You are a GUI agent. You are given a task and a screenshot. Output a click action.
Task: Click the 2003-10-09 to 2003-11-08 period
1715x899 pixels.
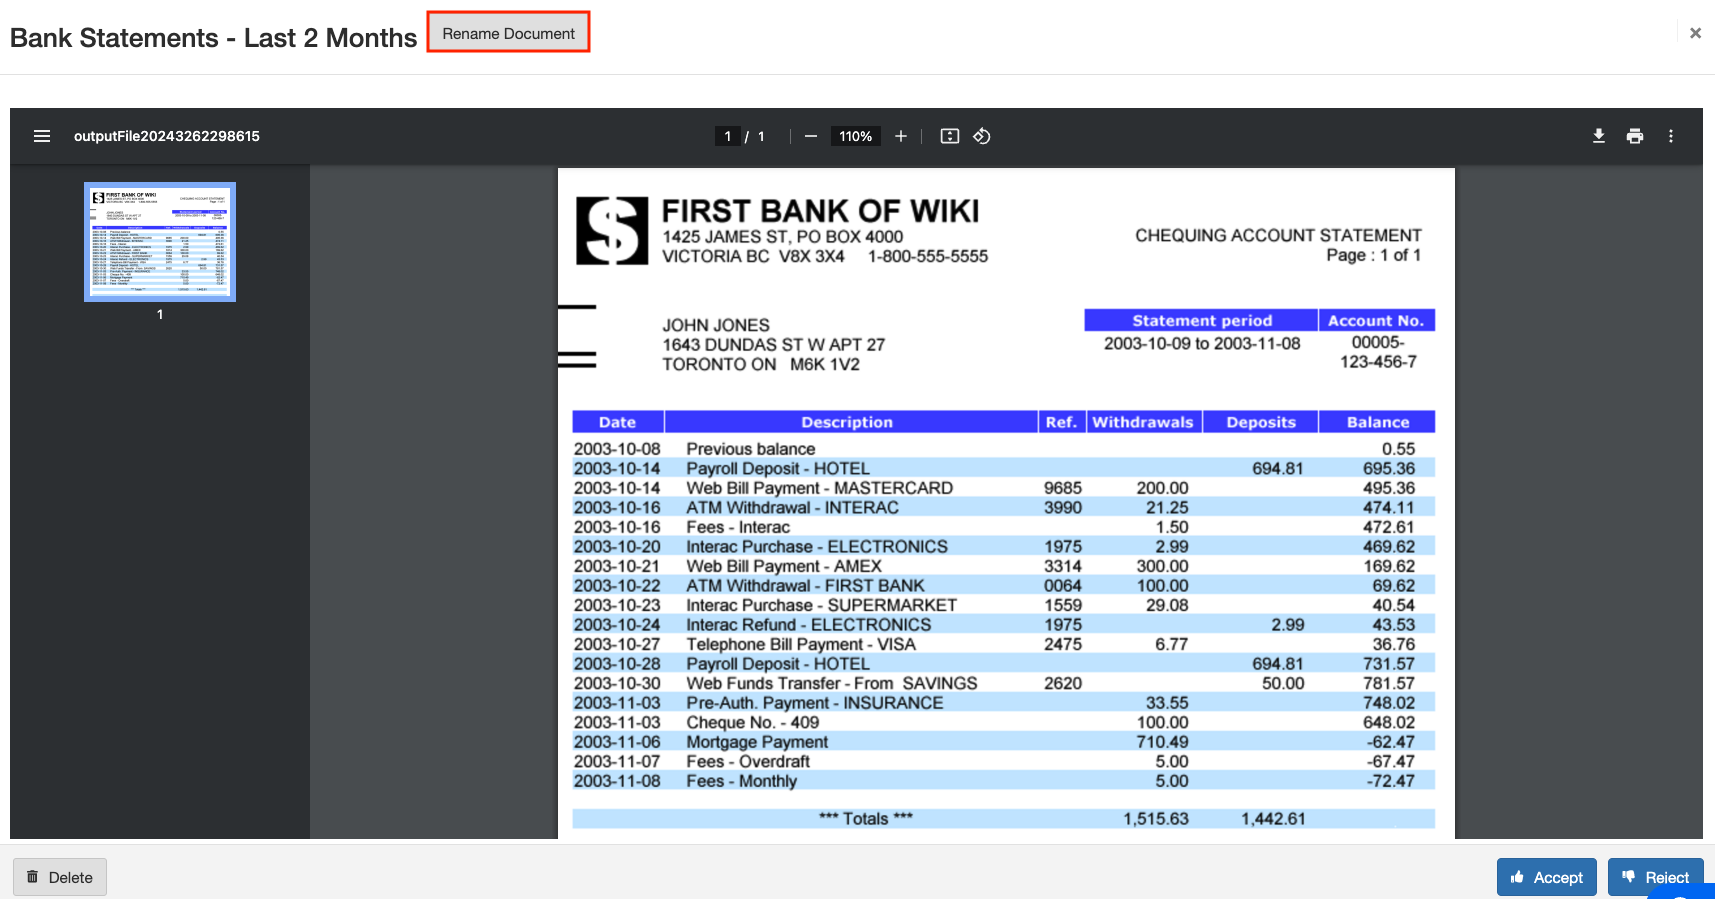click(1202, 343)
